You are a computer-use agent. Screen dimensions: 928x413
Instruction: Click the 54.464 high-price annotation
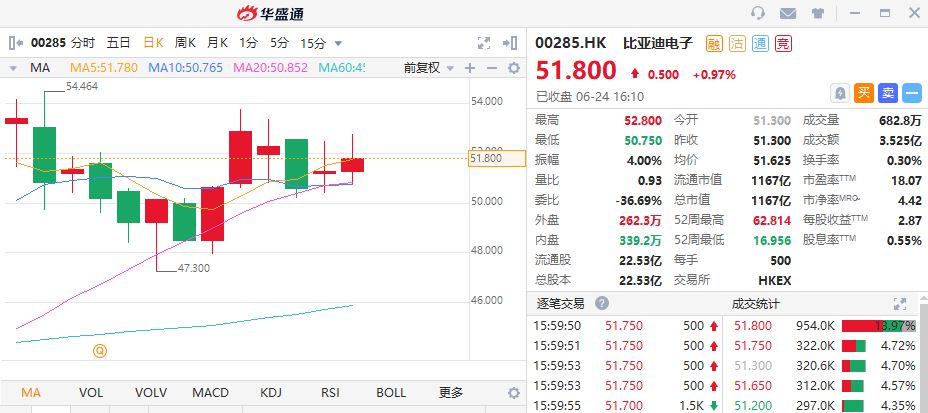click(x=82, y=86)
